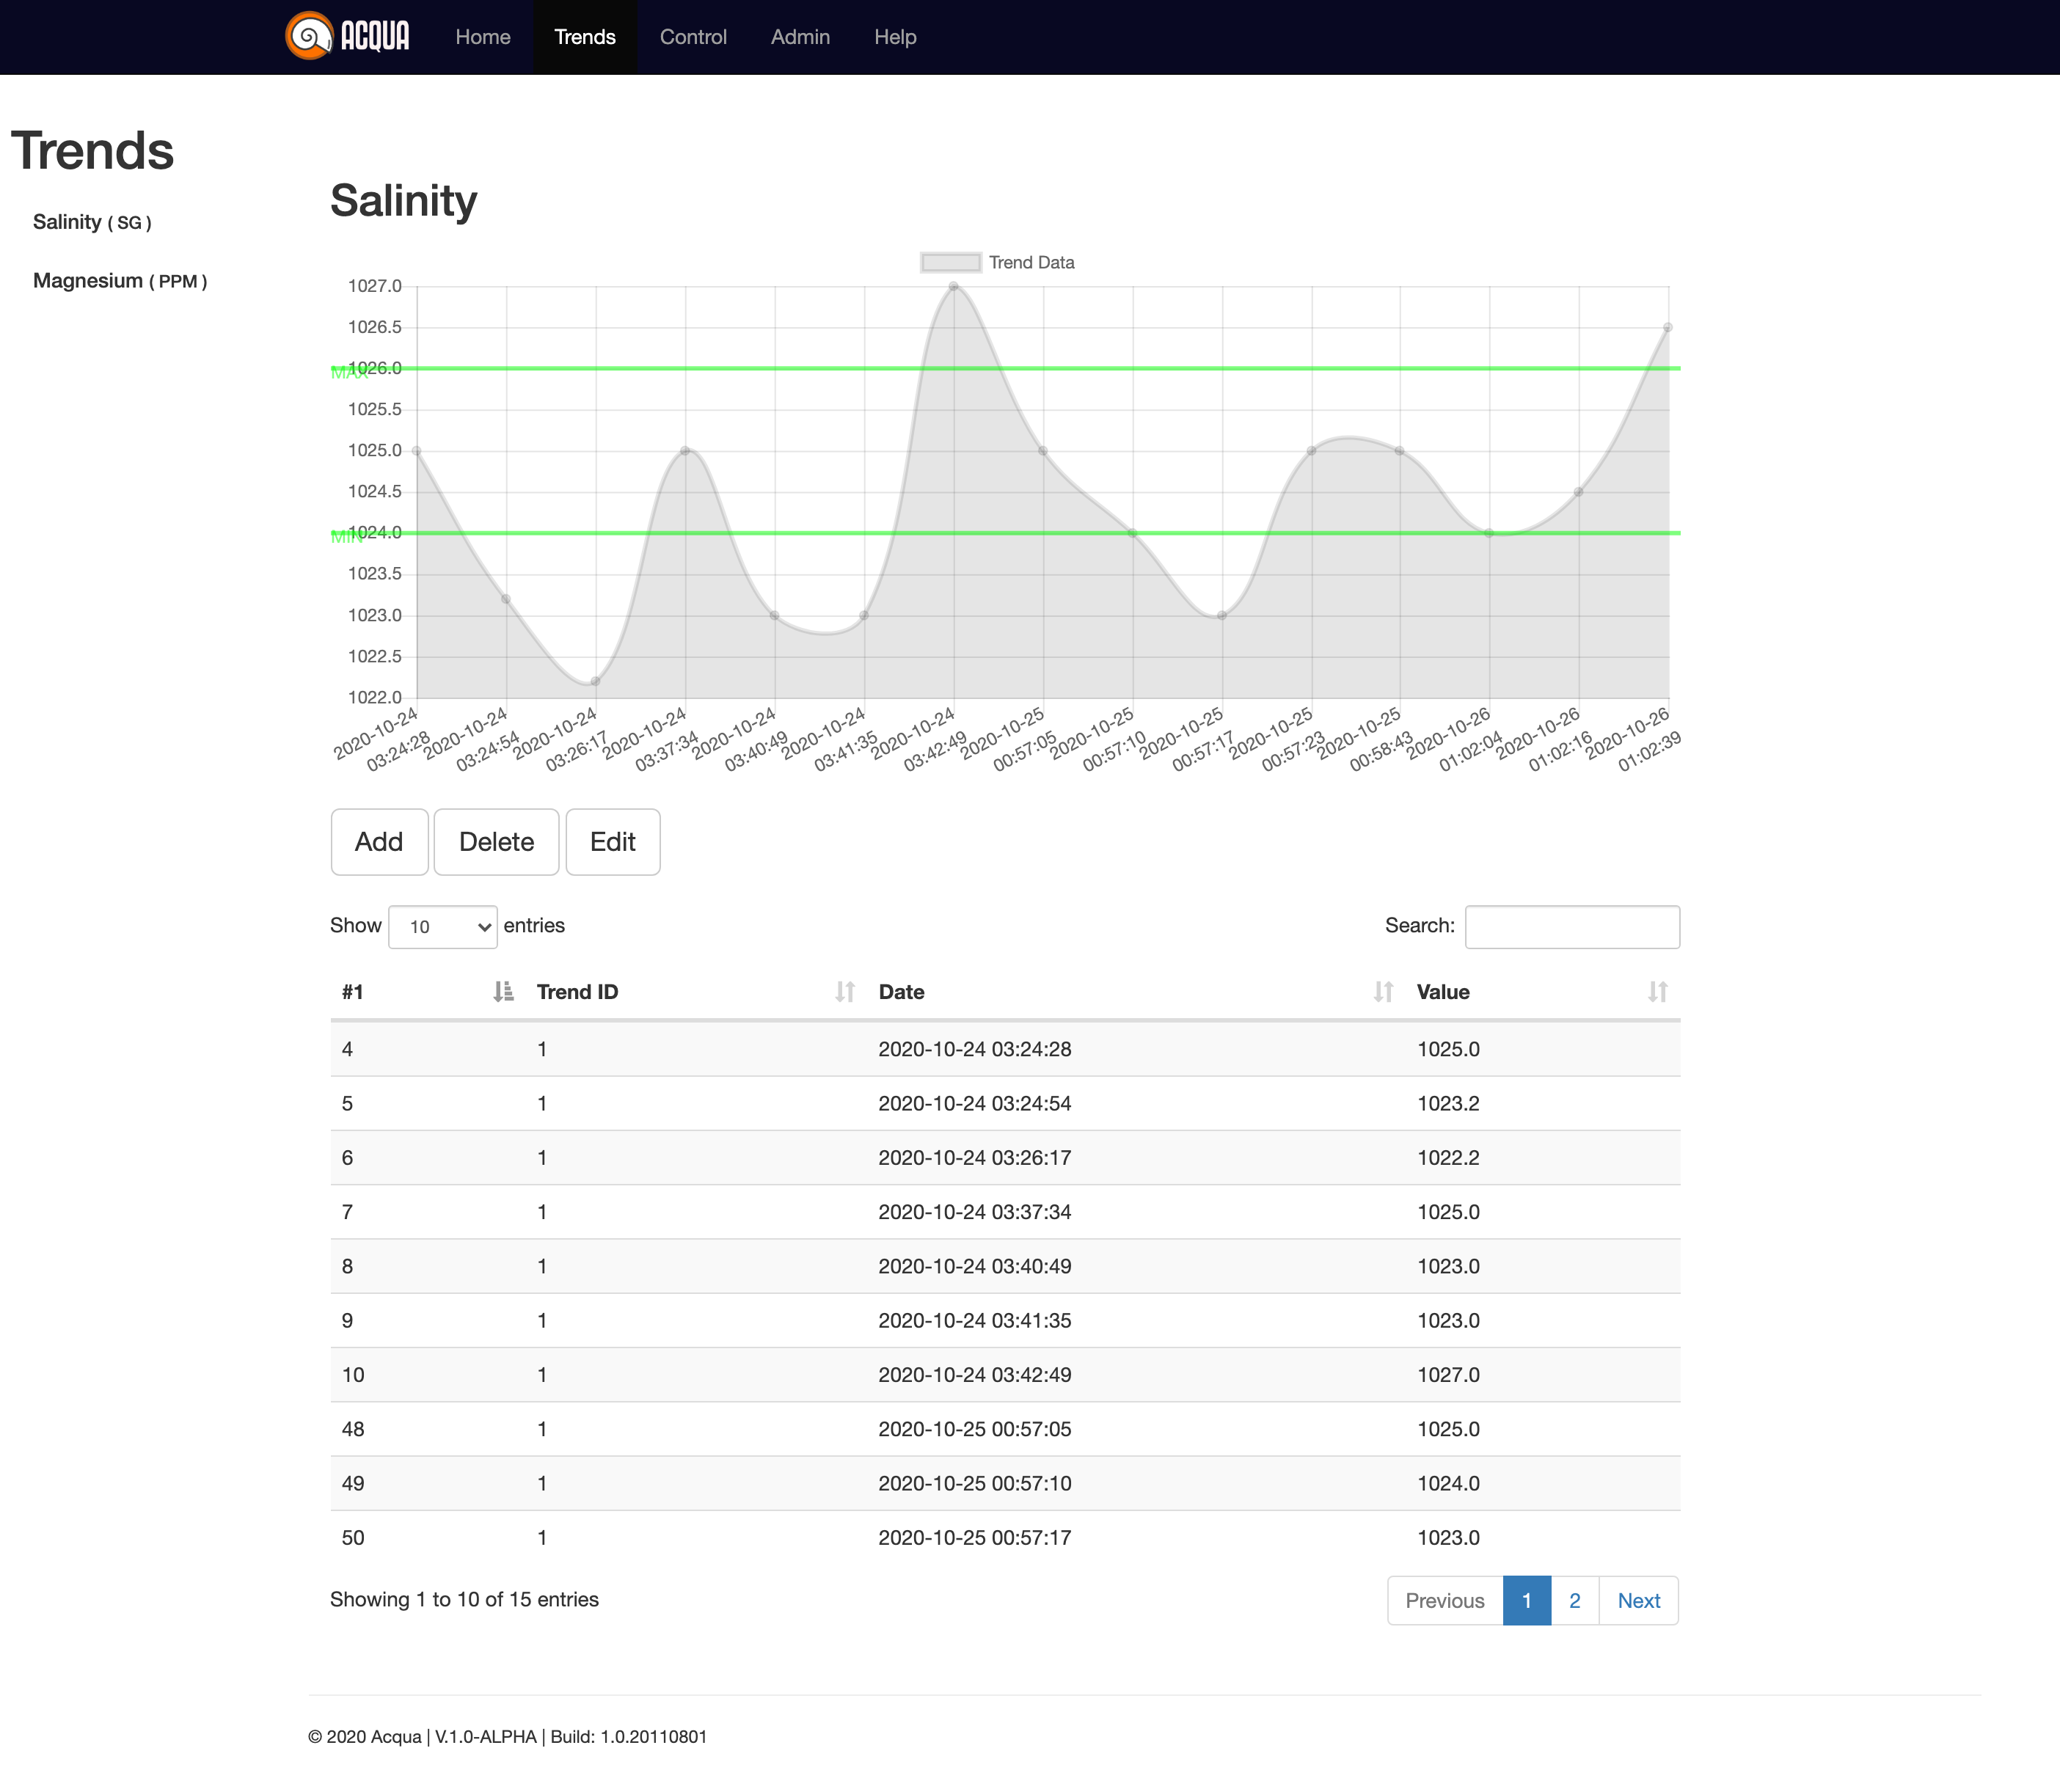2060x1792 pixels.
Task: Toggle the Trend Data legend swatch
Action: 950,263
